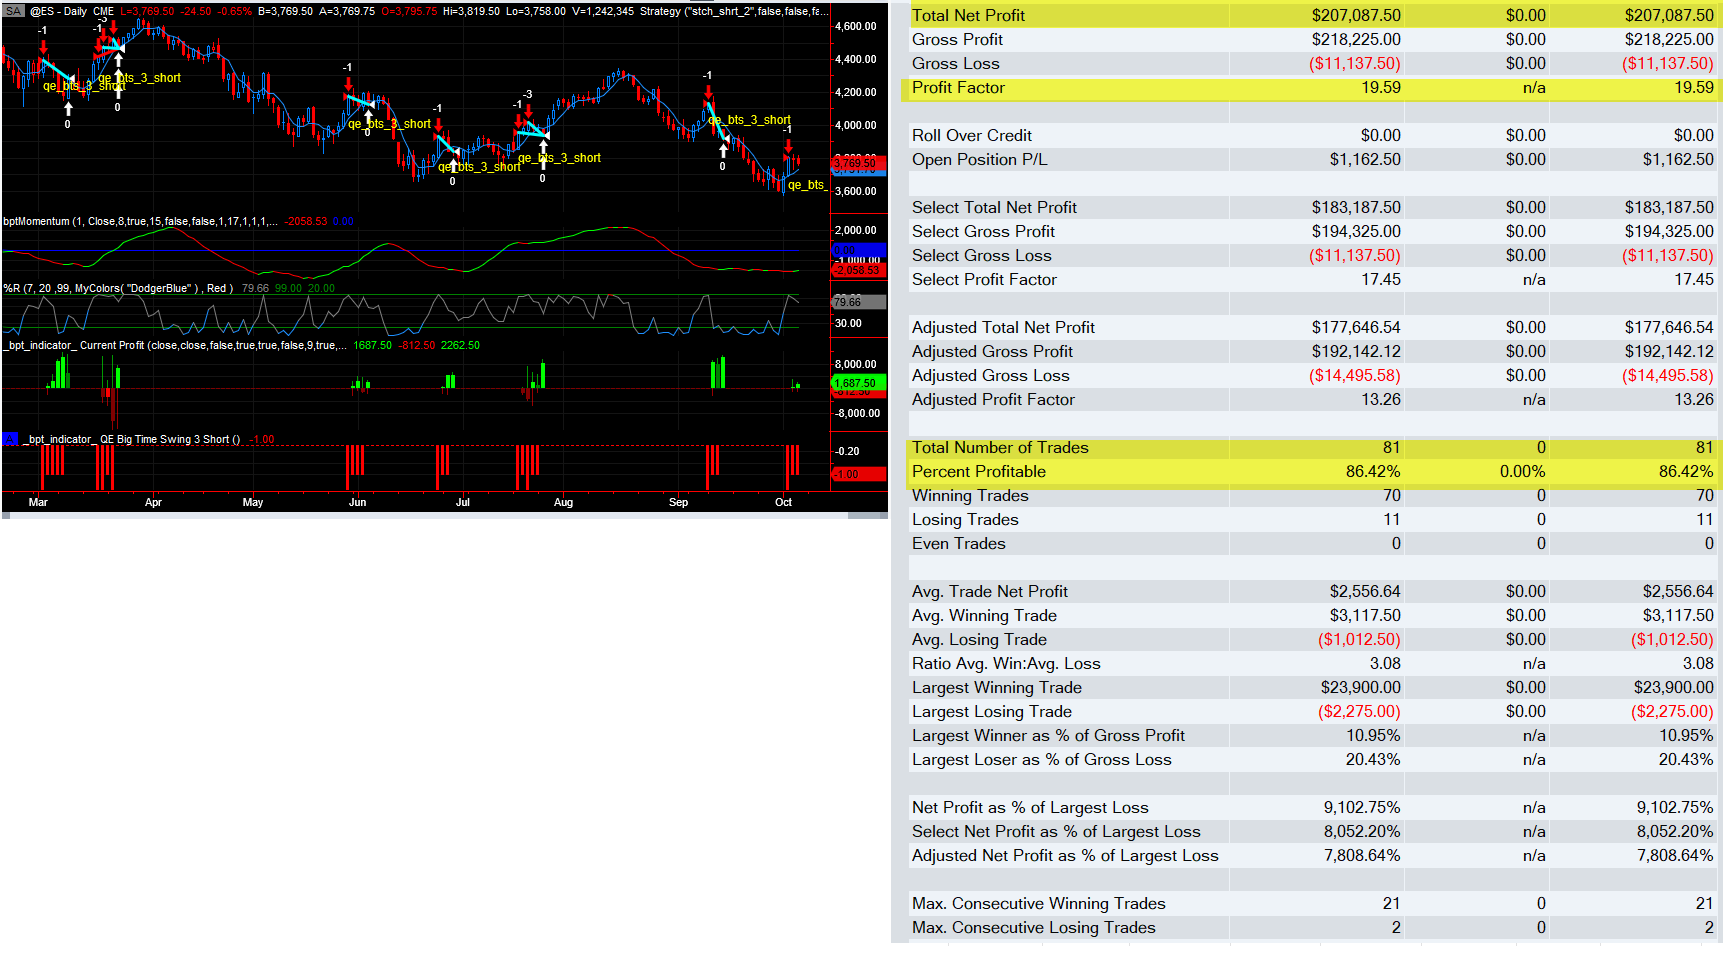Select the Largest Losing Trade label
This screenshot has height=961, width=1728.
coord(991,711)
